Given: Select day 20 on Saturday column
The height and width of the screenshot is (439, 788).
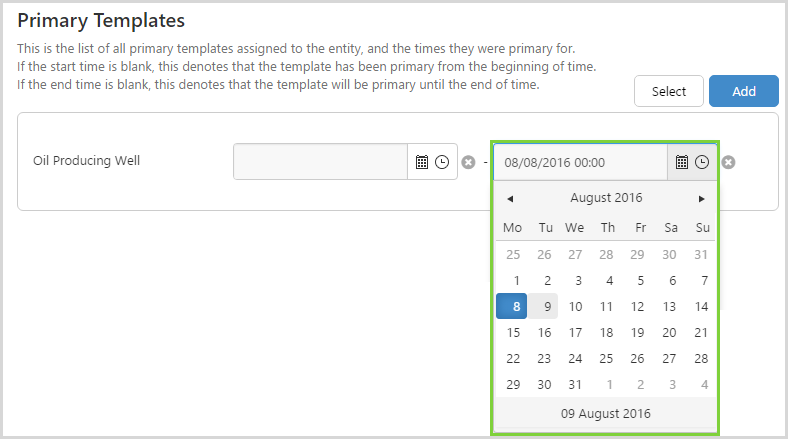Looking at the screenshot, I should pos(670,333).
